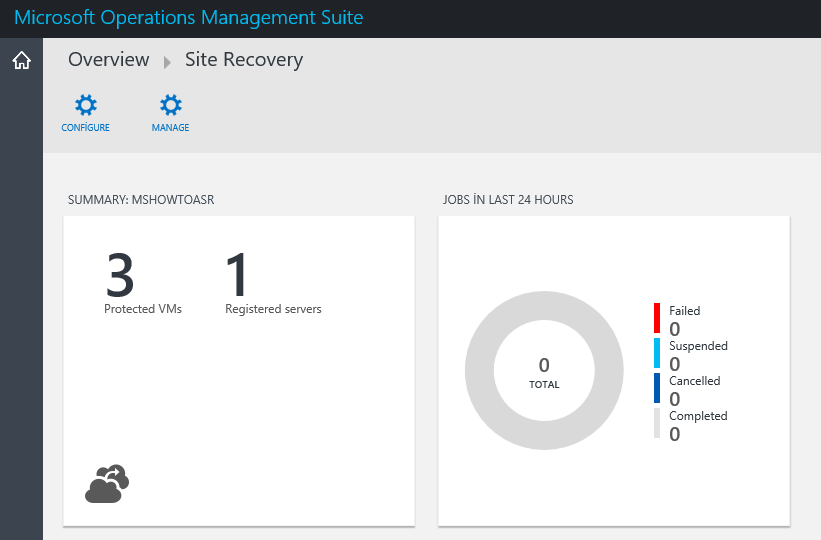The height and width of the screenshot is (540, 821).
Task: Select the Failed jobs legend label
Action: click(x=684, y=311)
